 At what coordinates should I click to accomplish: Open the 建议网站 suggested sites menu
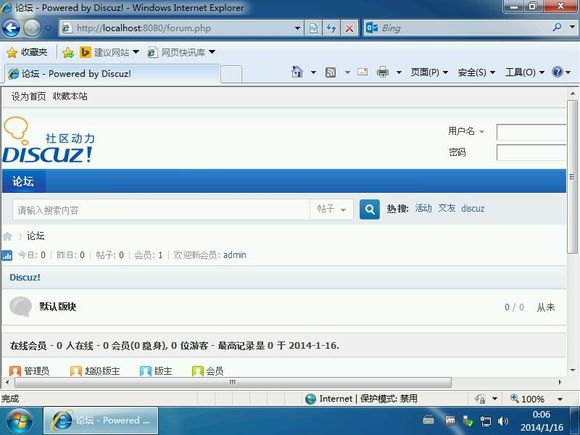point(109,53)
